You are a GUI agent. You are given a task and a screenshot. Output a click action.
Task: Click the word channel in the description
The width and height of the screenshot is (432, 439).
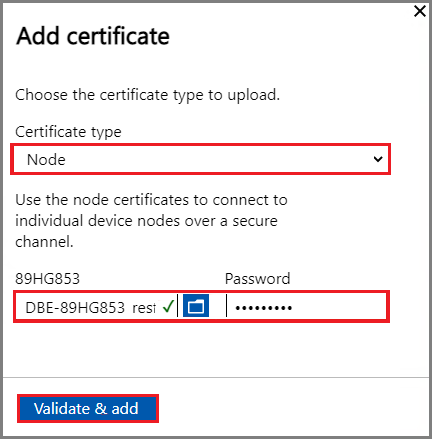point(44,242)
